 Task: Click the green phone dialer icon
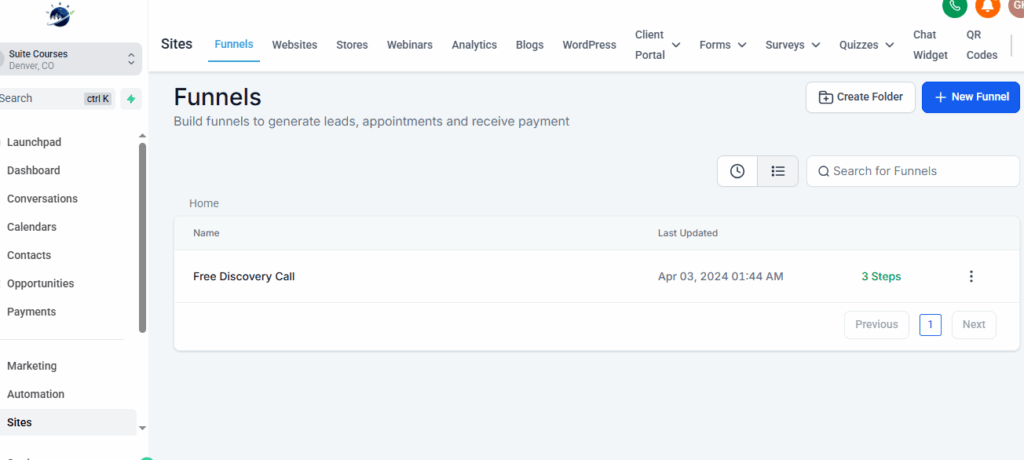954,6
